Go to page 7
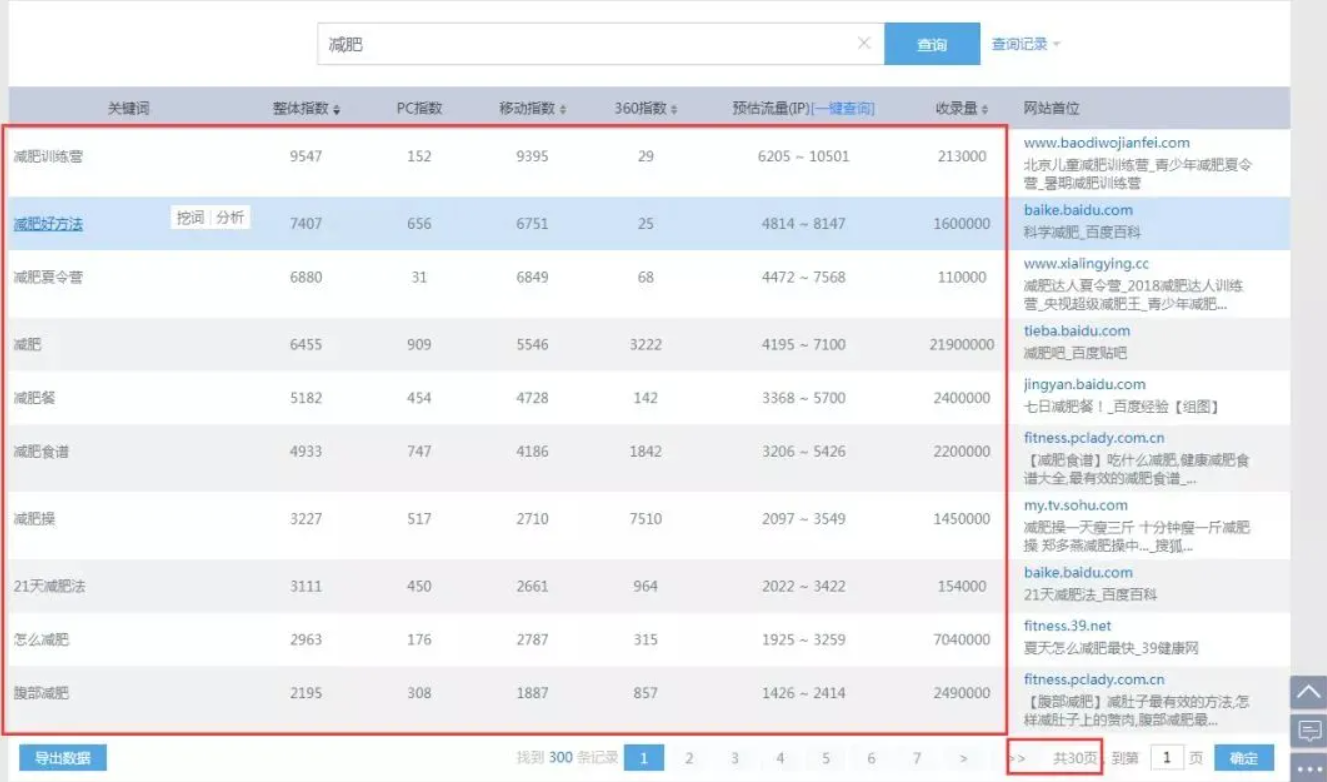This screenshot has height=782, width=1327. click(917, 758)
